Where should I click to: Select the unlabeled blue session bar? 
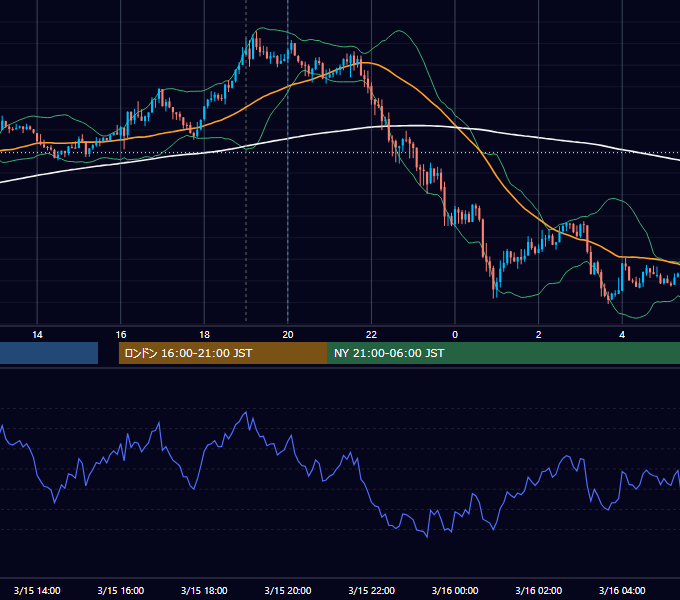(49, 353)
